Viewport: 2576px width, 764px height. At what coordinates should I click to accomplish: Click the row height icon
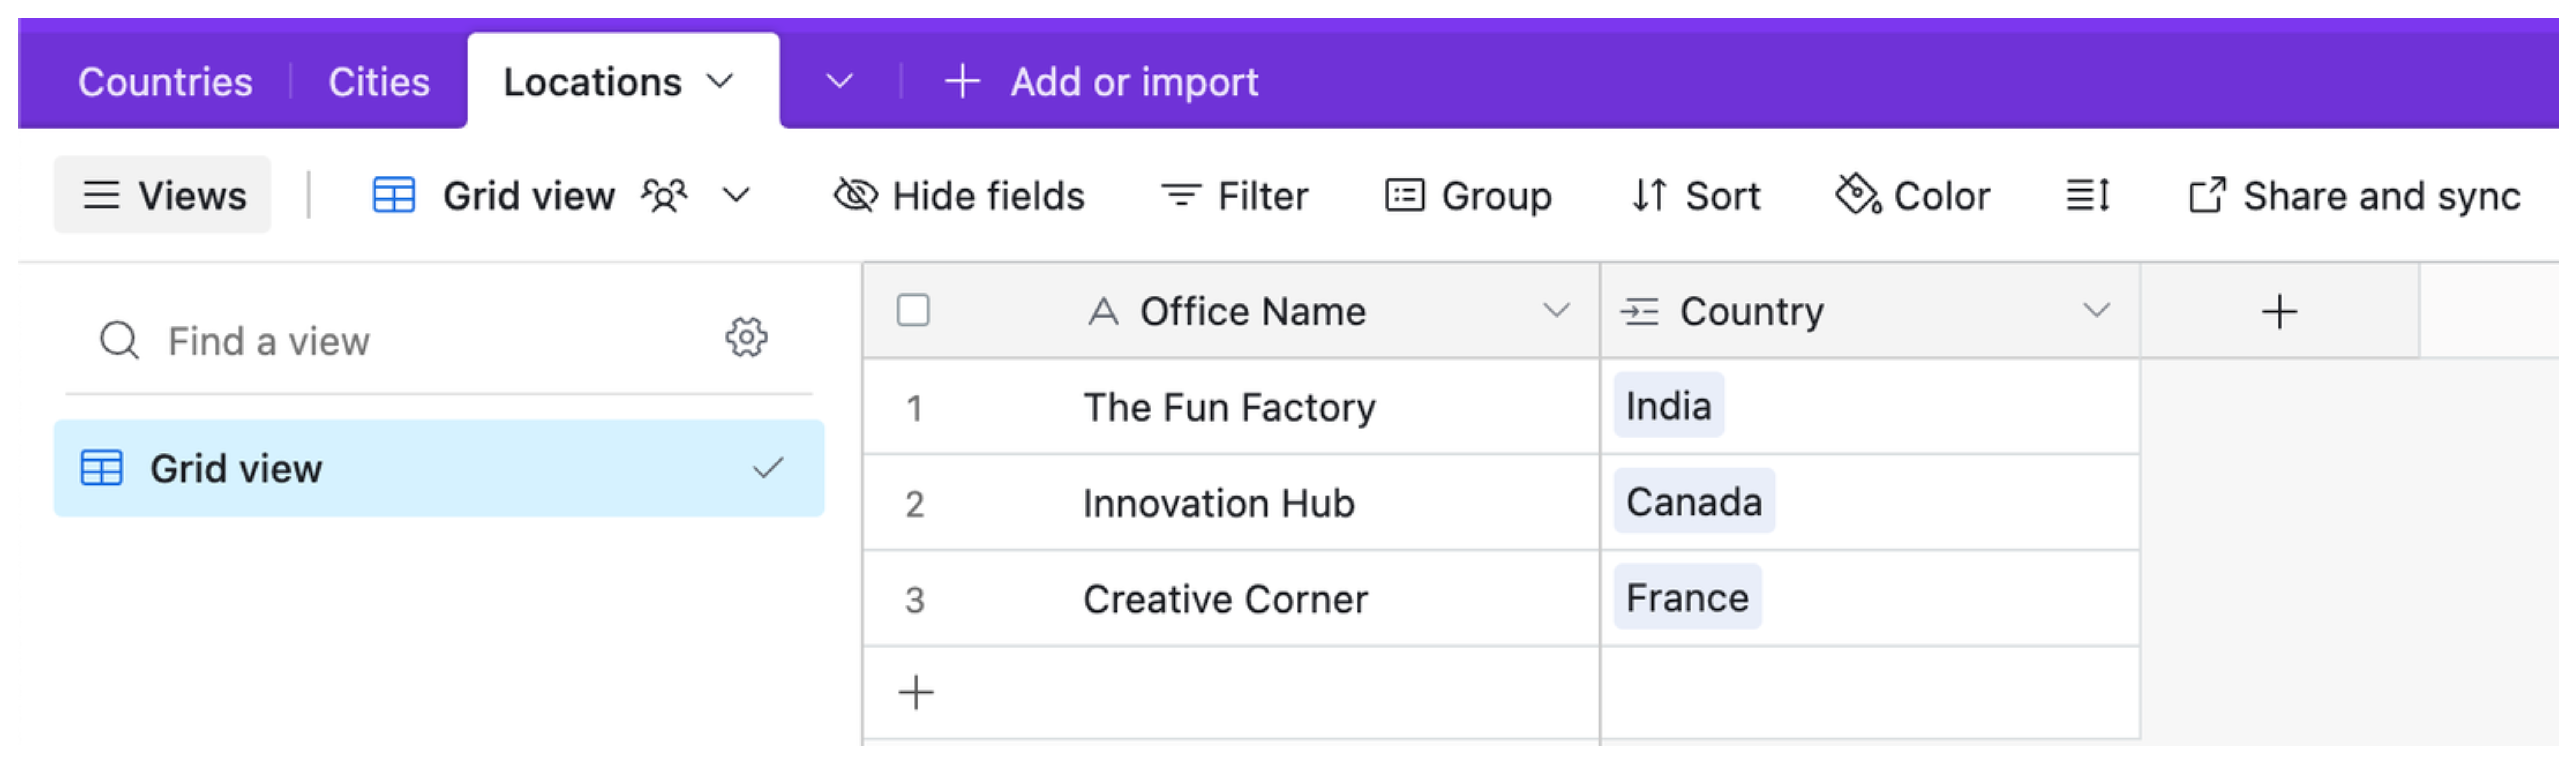(x=2088, y=195)
